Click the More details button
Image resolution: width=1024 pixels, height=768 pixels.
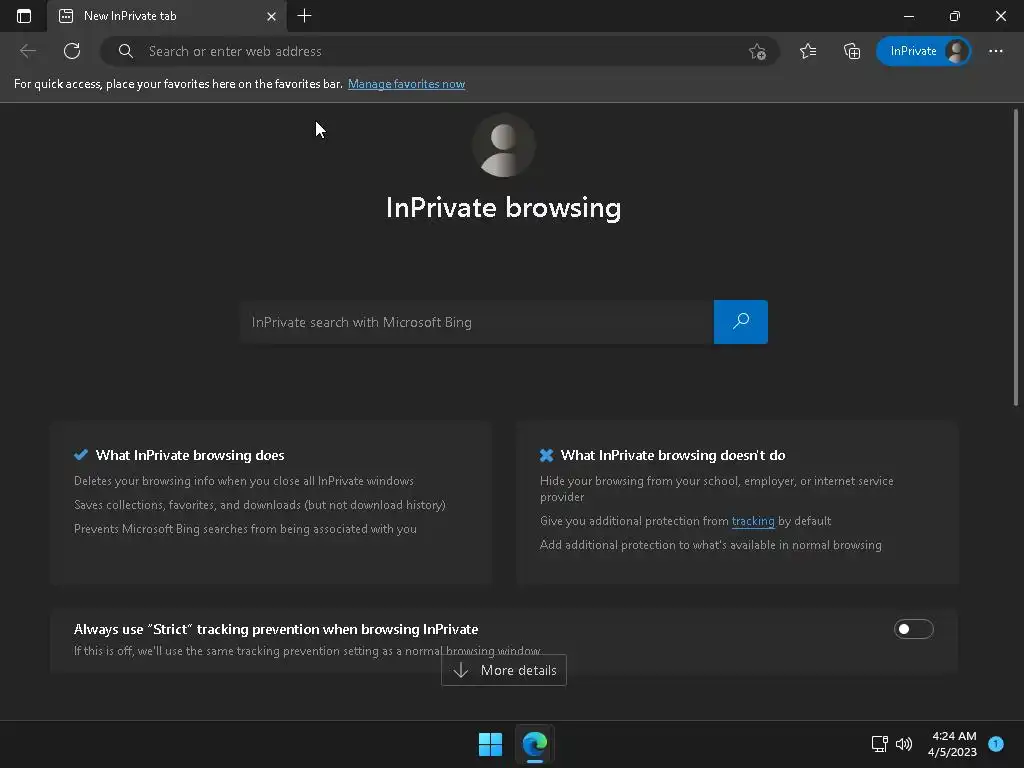click(x=504, y=670)
